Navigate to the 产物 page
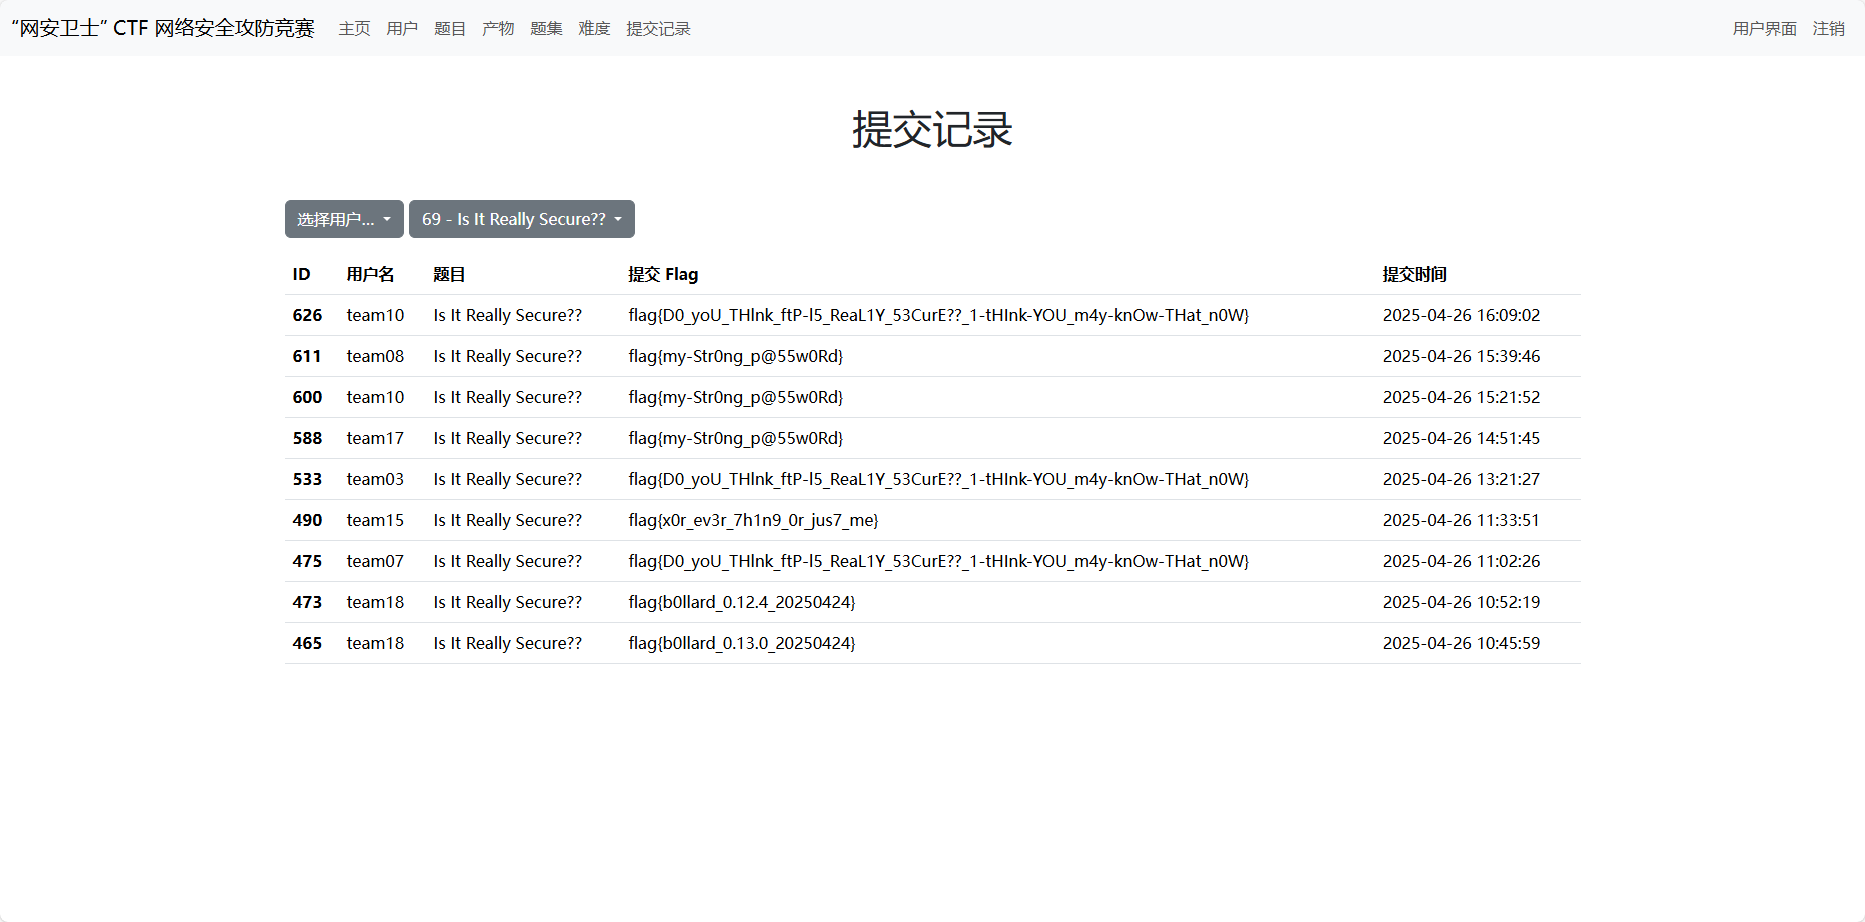This screenshot has width=1865, height=922. click(498, 29)
